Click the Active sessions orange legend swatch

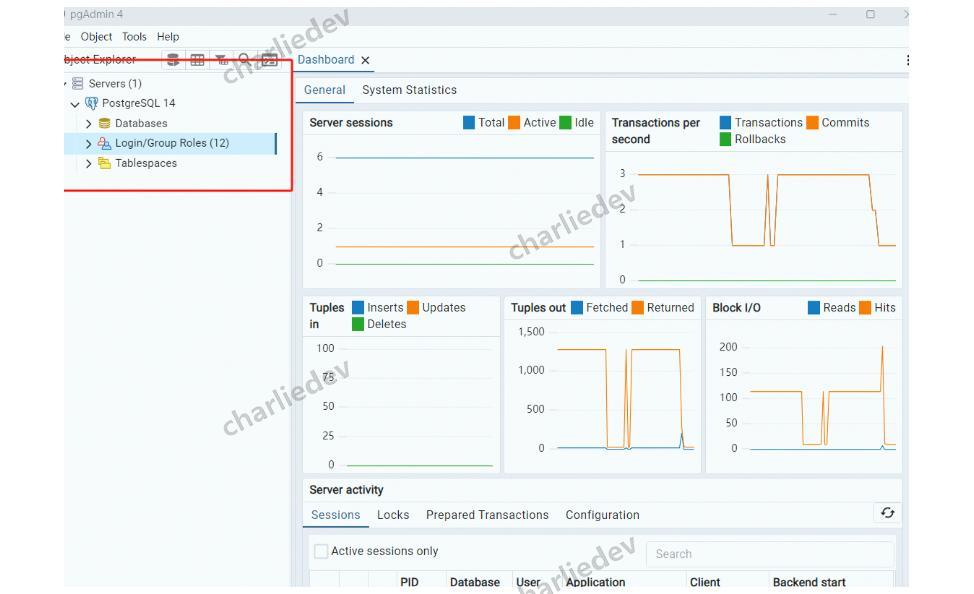(514, 122)
